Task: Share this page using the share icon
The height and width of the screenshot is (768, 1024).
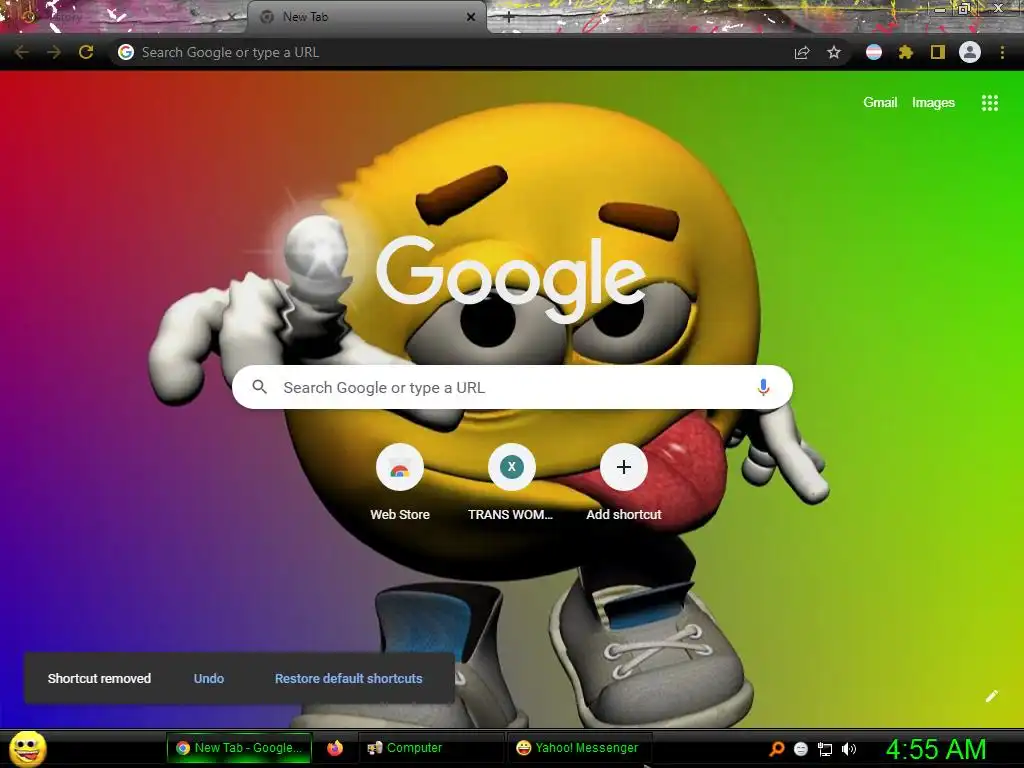Action: click(802, 52)
